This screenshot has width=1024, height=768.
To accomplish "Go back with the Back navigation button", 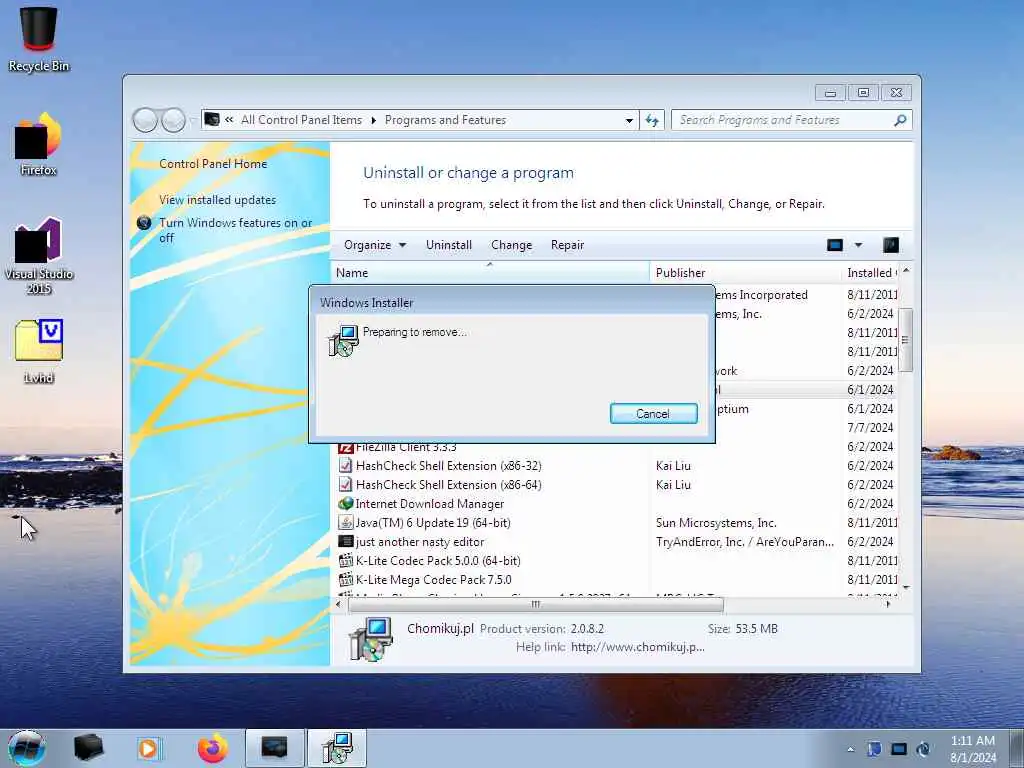I will 145,120.
